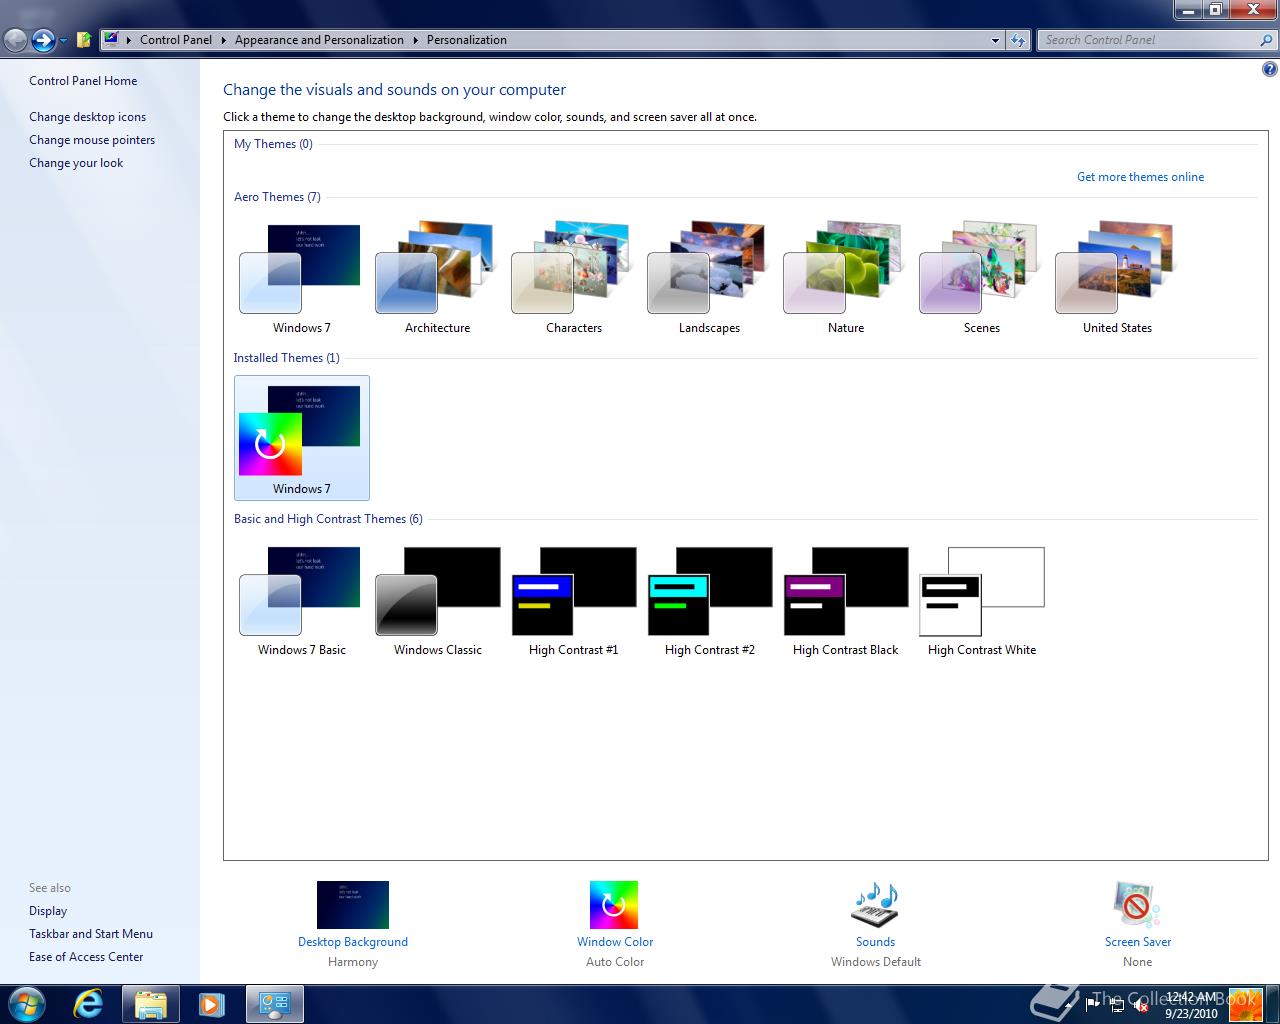Open Windows Media Player from taskbar
This screenshot has width=1280, height=1024.
(x=211, y=1004)
